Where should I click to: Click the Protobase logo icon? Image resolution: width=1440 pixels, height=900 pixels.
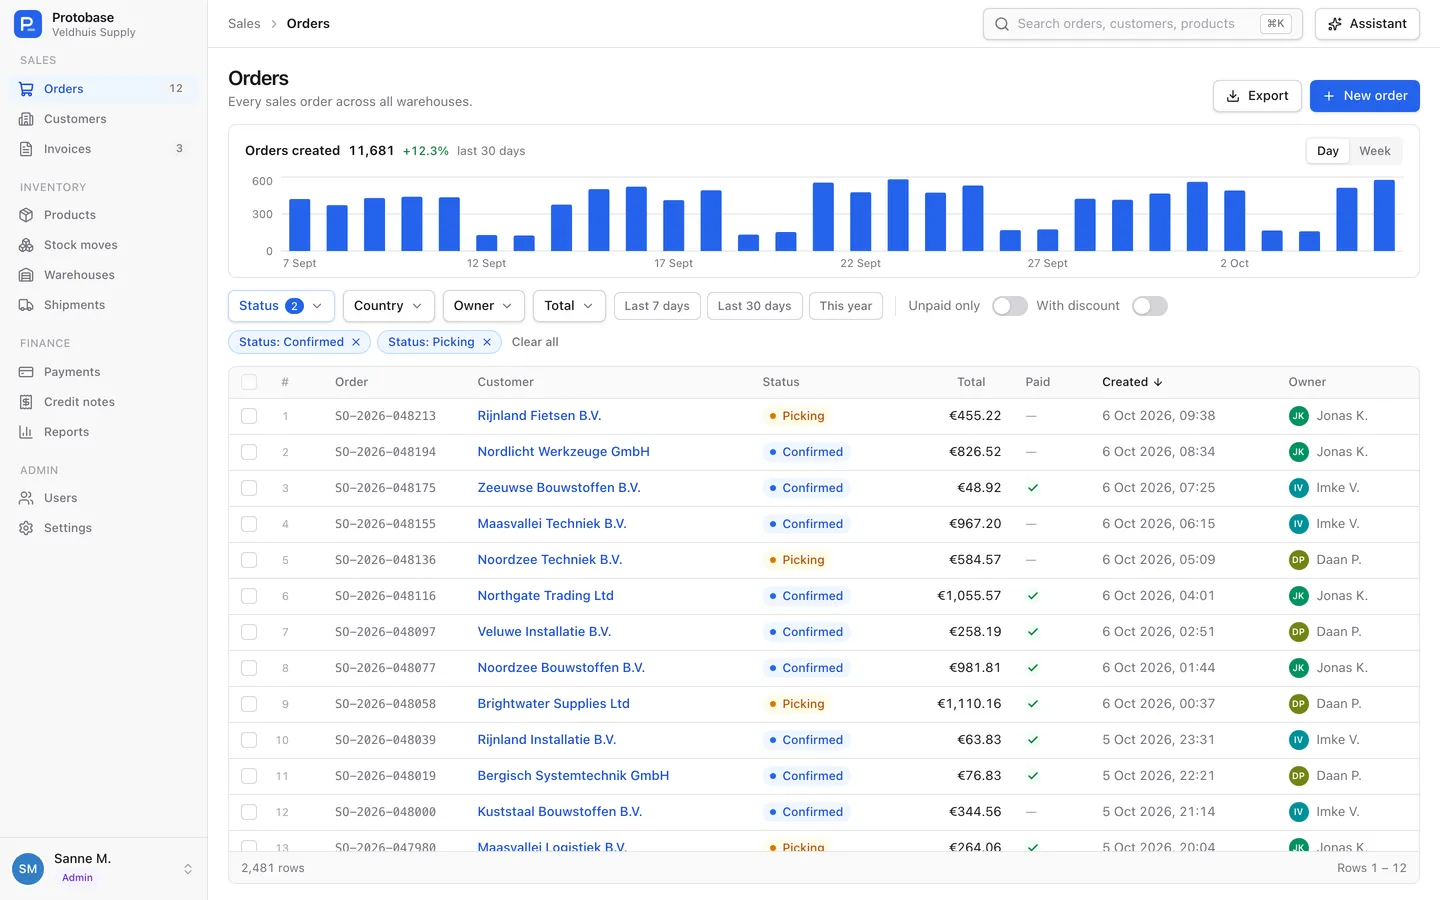click(28, 24)
